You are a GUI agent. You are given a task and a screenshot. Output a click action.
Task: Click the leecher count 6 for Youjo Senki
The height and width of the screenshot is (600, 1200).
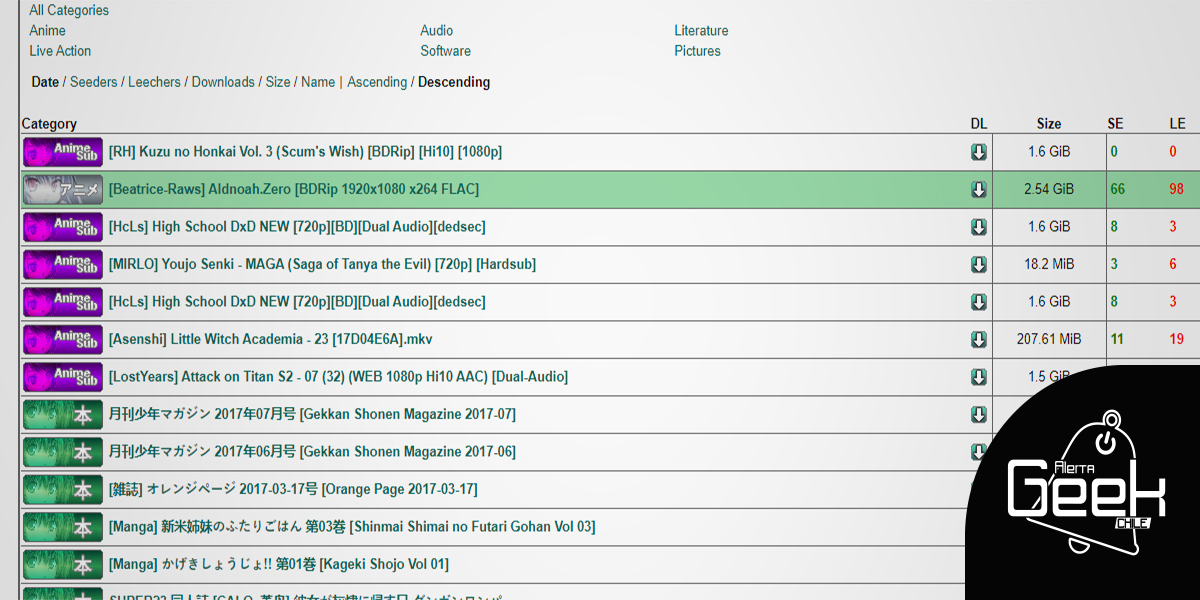(x=1173, y=264)
